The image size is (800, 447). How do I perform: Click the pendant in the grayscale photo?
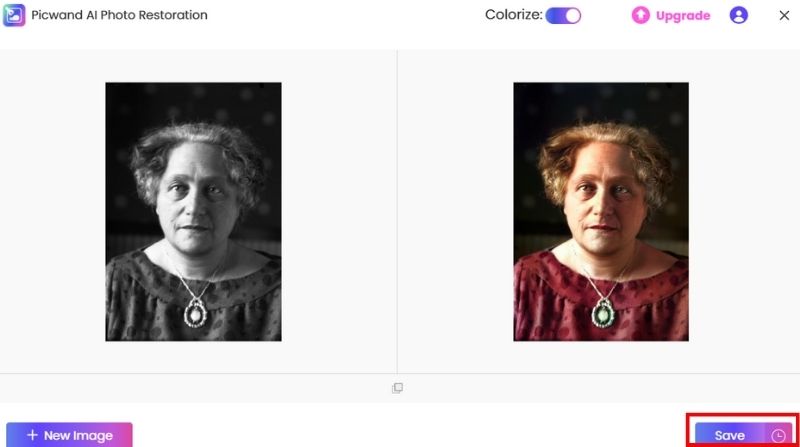195,313
